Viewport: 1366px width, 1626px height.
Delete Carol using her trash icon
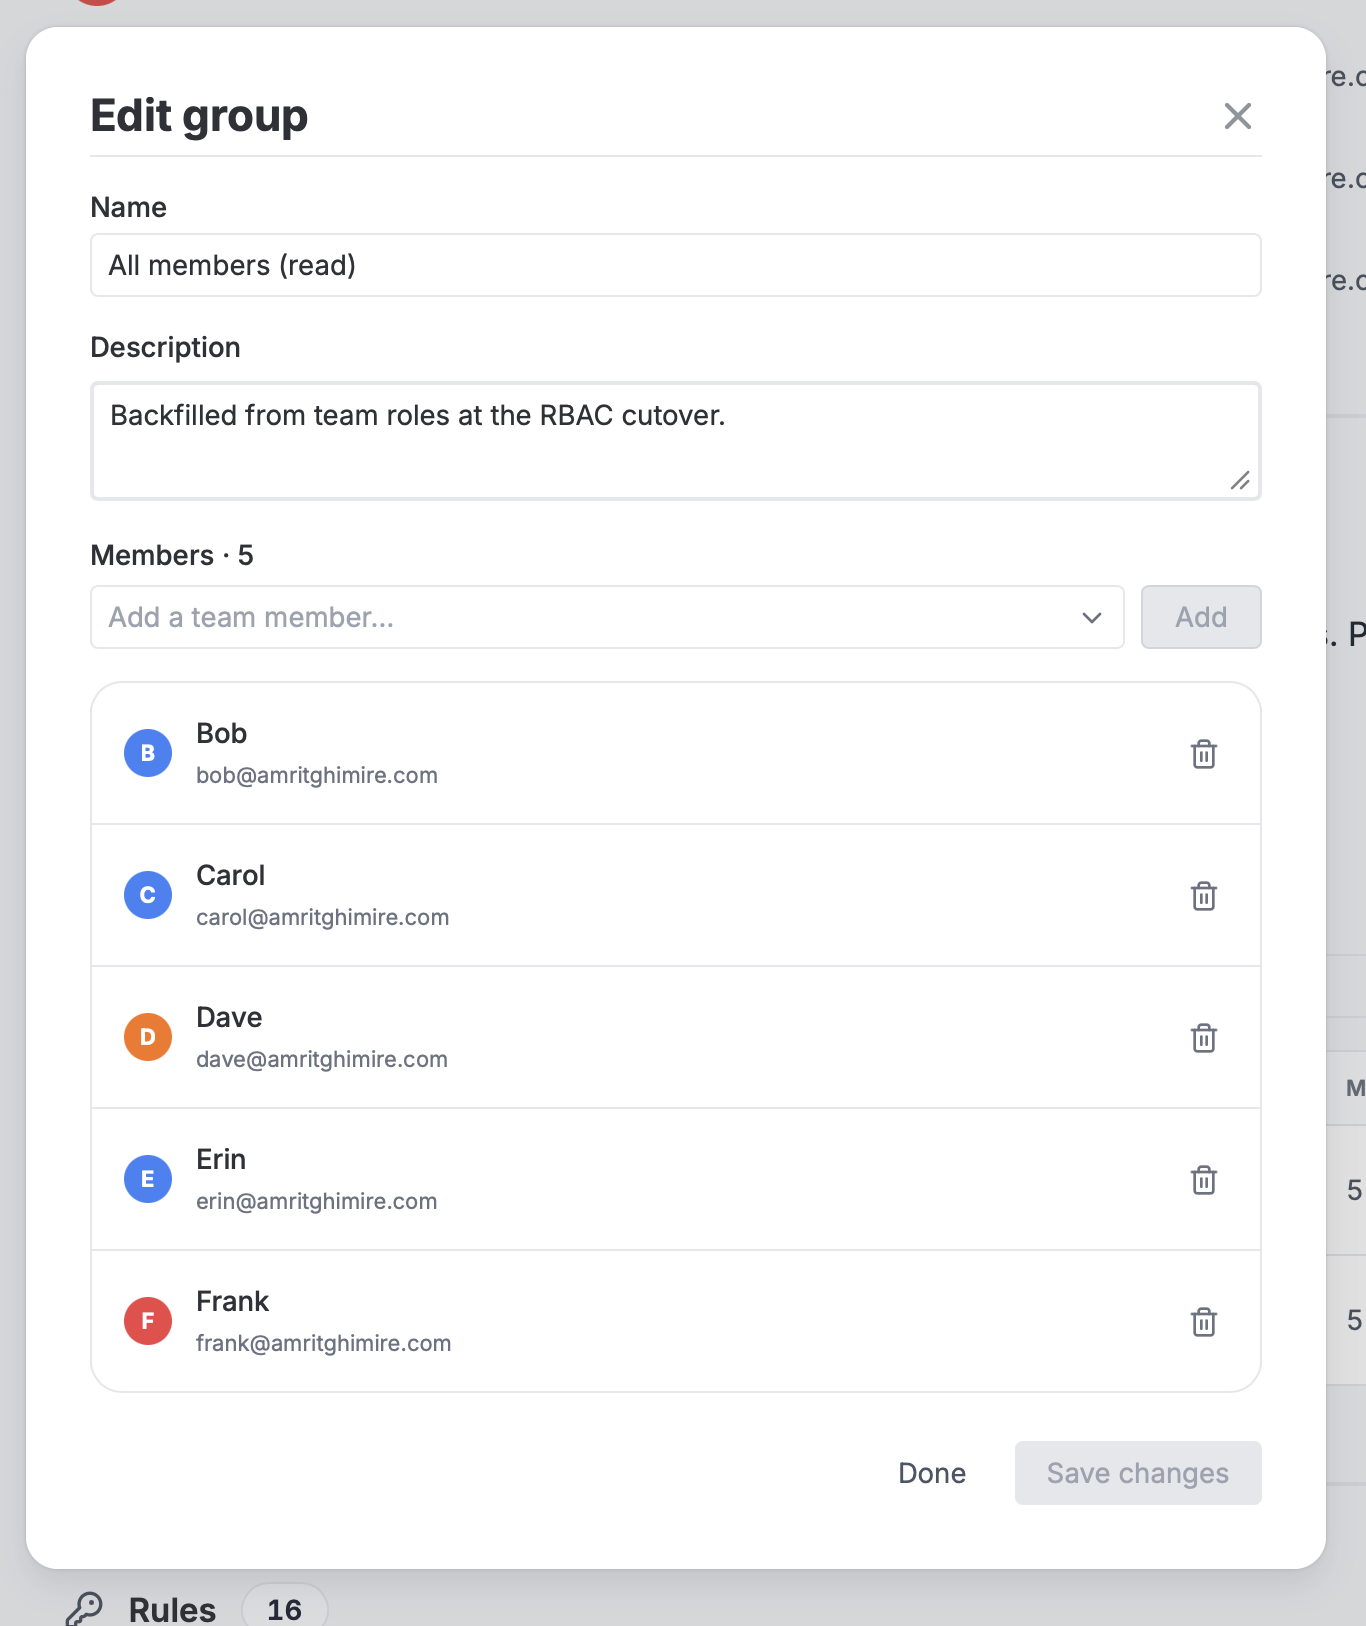(x=1204, y=896)
